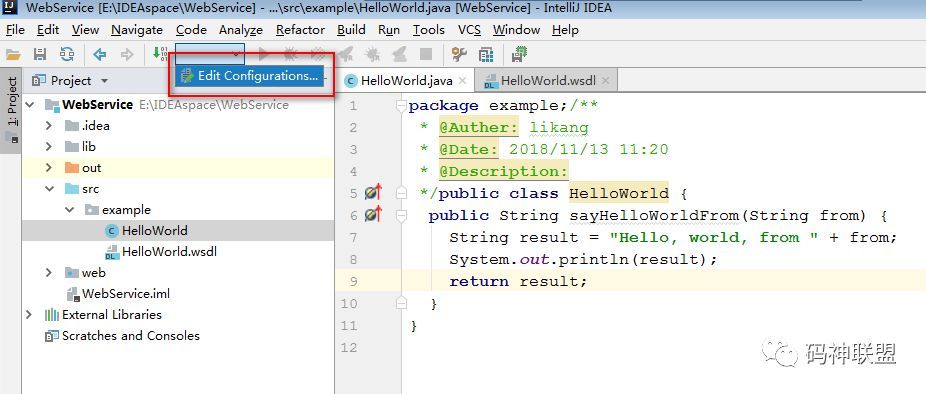Click the Debug bug icon next to Run

[290, 54]
